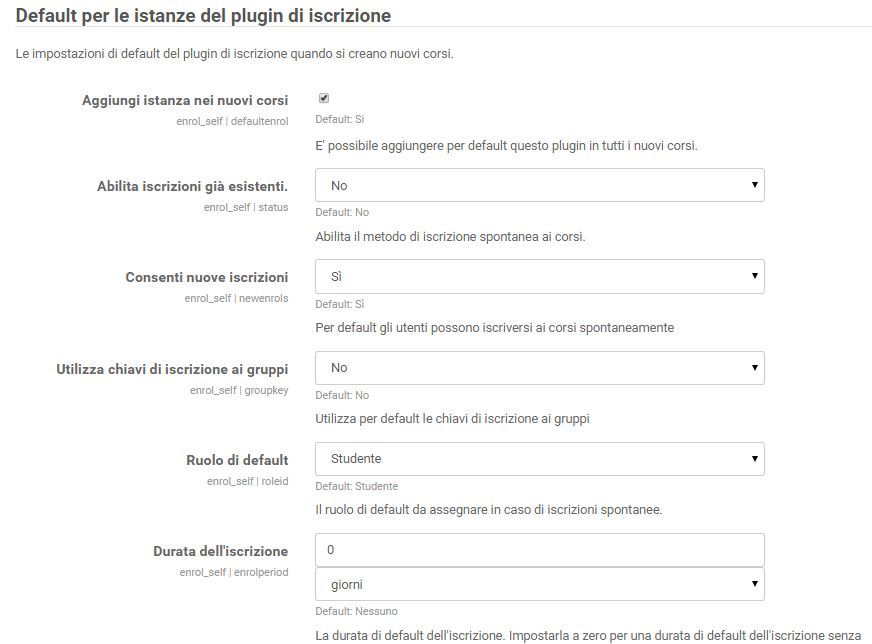This screenshot has height=644, width=872.
Task: Open the Ruolo di default Studente dropdown
Action: tap(539, 459)
